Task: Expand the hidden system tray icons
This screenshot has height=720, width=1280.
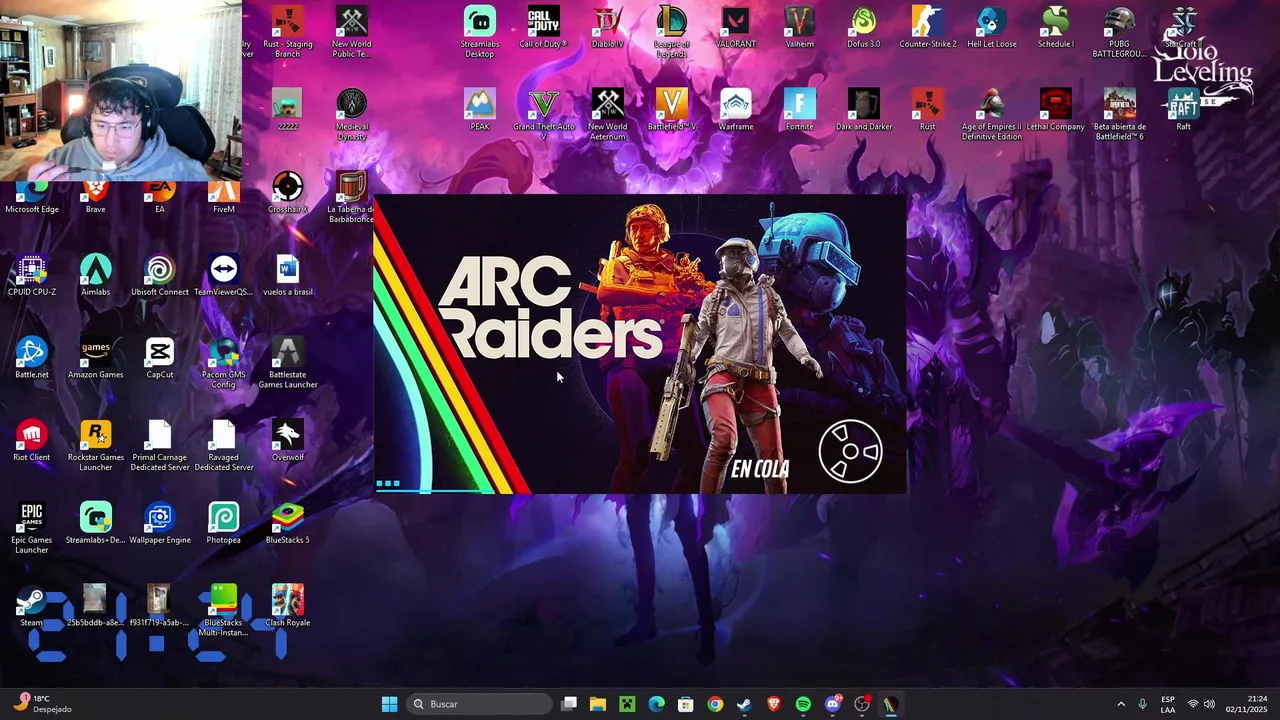Action: coord(1120,704)
